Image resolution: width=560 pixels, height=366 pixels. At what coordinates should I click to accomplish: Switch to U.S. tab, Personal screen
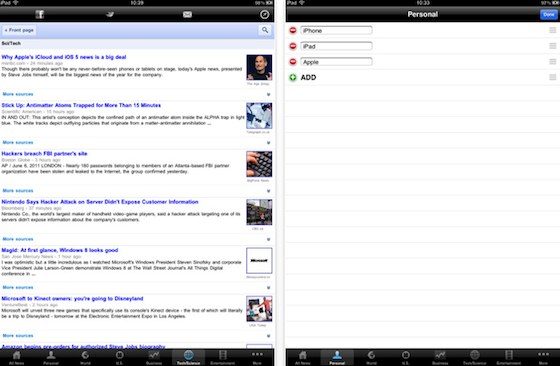pos(406,357)
